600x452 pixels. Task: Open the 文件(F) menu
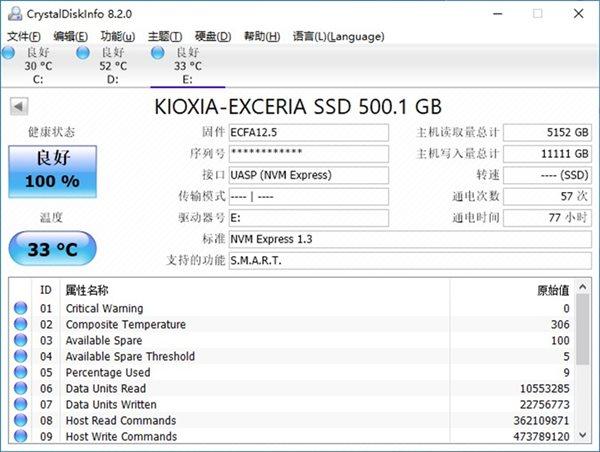point(24,36)
